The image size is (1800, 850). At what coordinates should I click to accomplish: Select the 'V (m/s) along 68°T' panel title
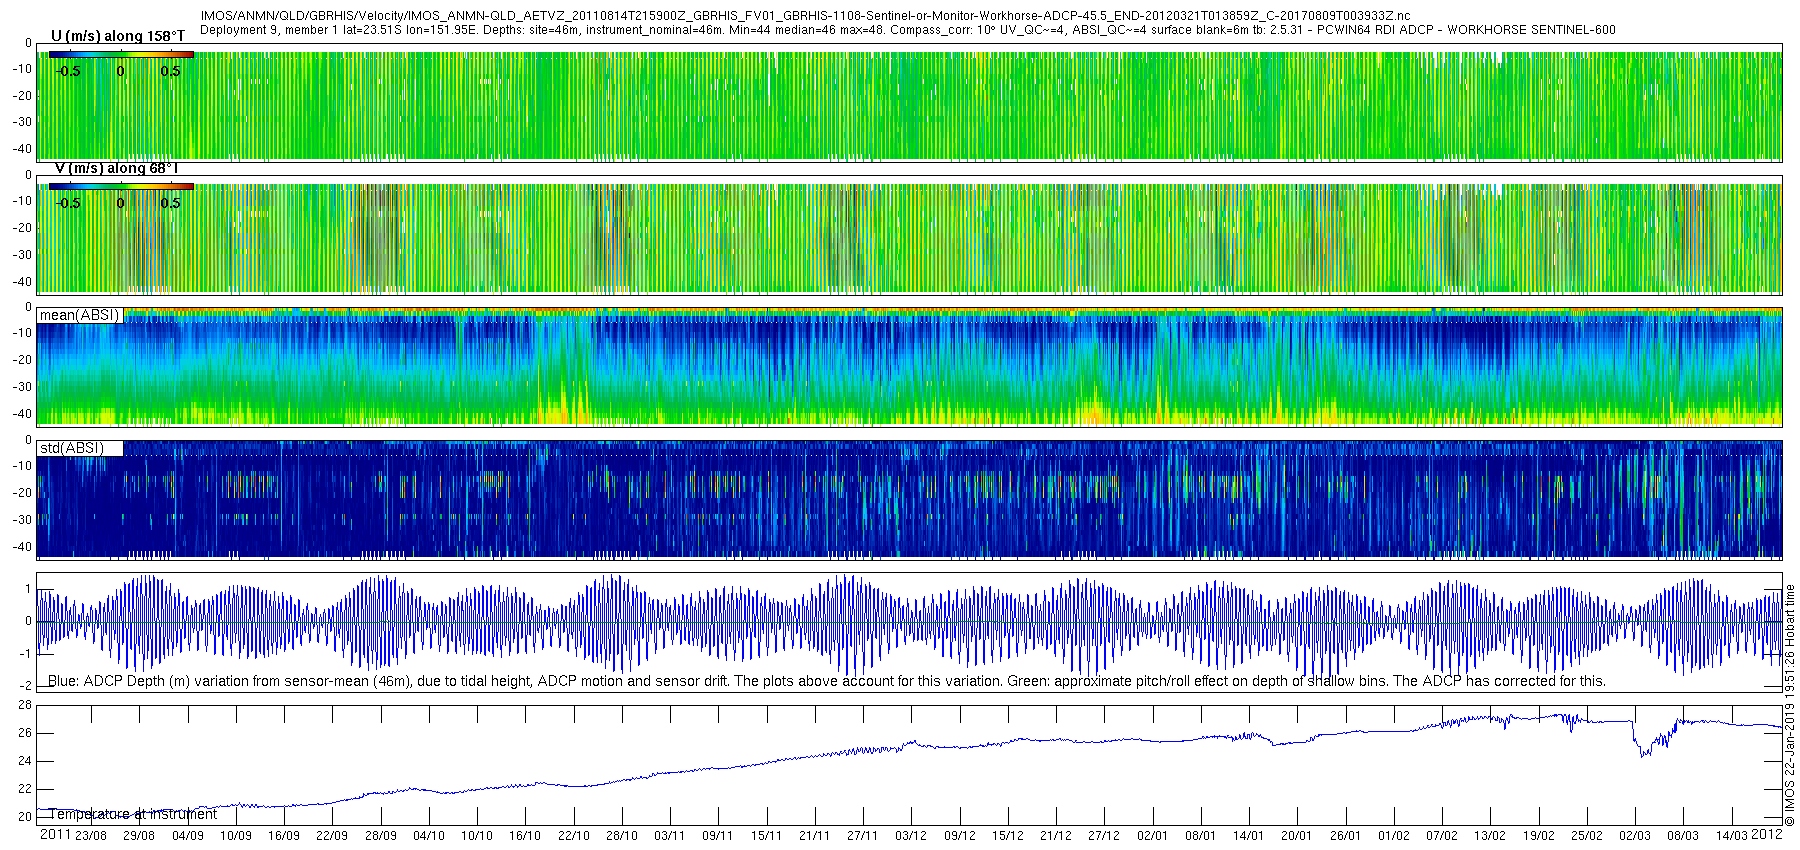tap(116, 168)
